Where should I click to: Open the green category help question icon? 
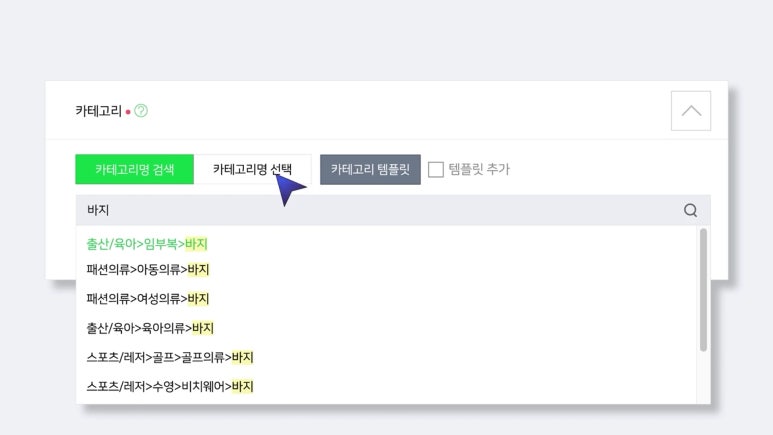141,111
